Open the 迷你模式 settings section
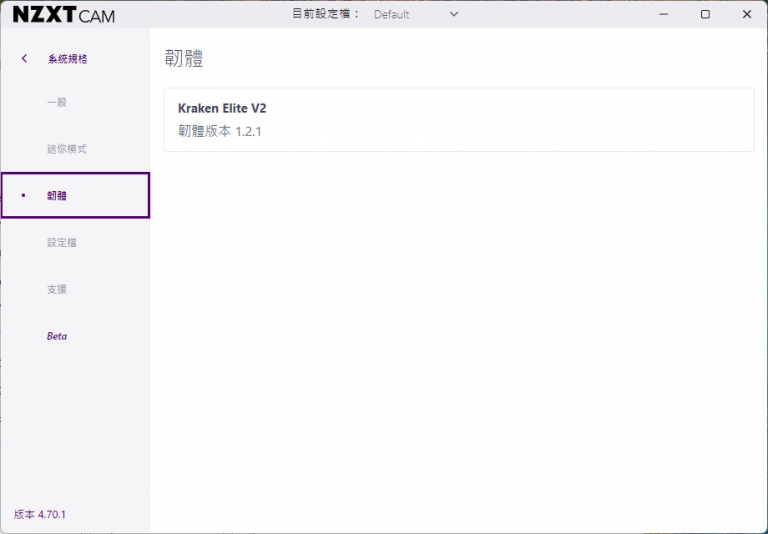 point(67,149)
